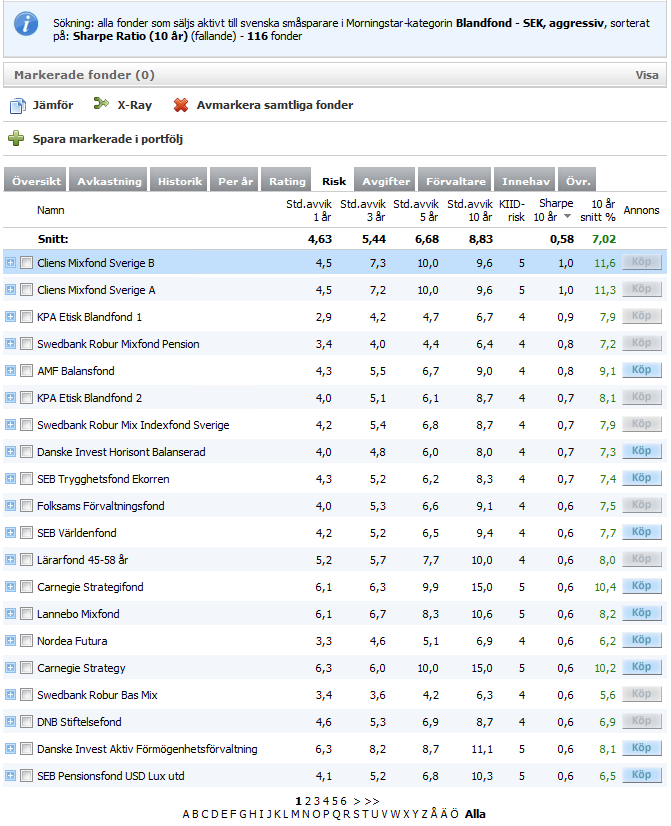671x826 pixels.
Task: Tick checkbox for Danske Invest Aktiv Förmögenhetsförvaltning
Action: (26, 749)
